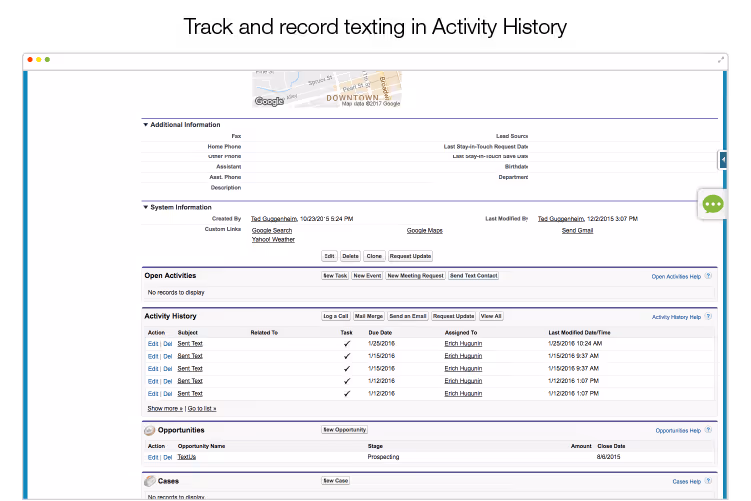The image size is (751, 501).
Task: Open Erich Hugunin link in the 1/25/2016 row
Action: click(463, 344)
